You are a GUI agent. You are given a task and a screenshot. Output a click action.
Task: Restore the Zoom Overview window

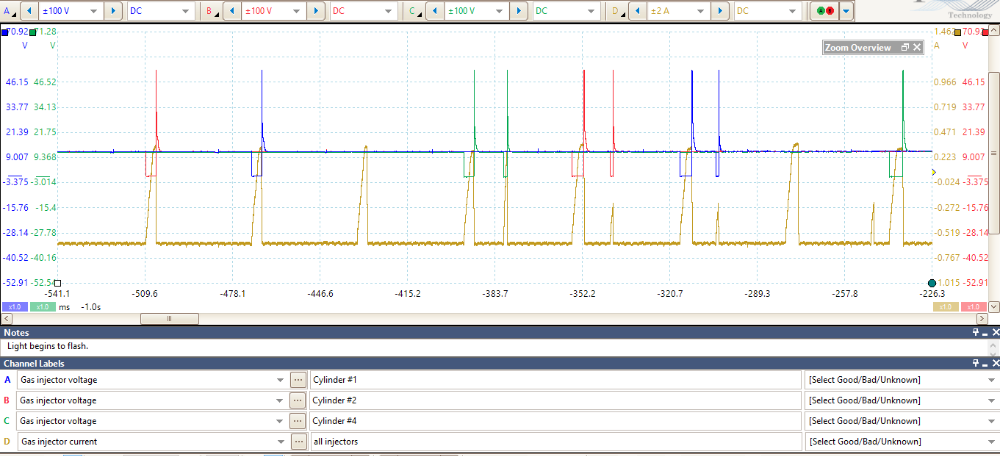click(905, 47)
